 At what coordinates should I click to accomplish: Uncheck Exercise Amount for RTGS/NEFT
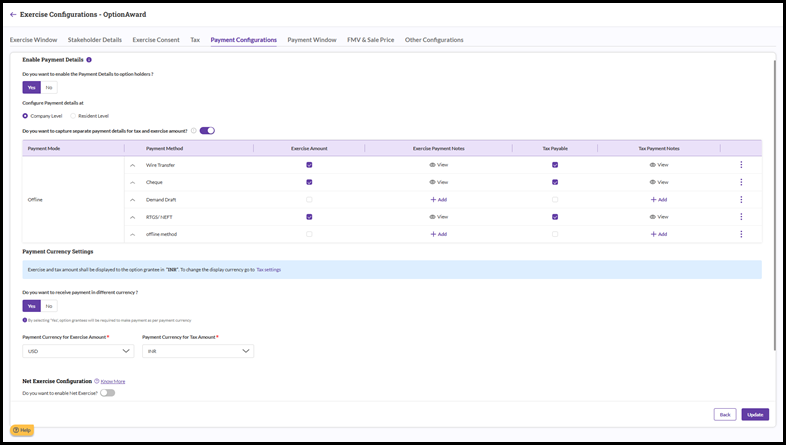coord(309,217)
